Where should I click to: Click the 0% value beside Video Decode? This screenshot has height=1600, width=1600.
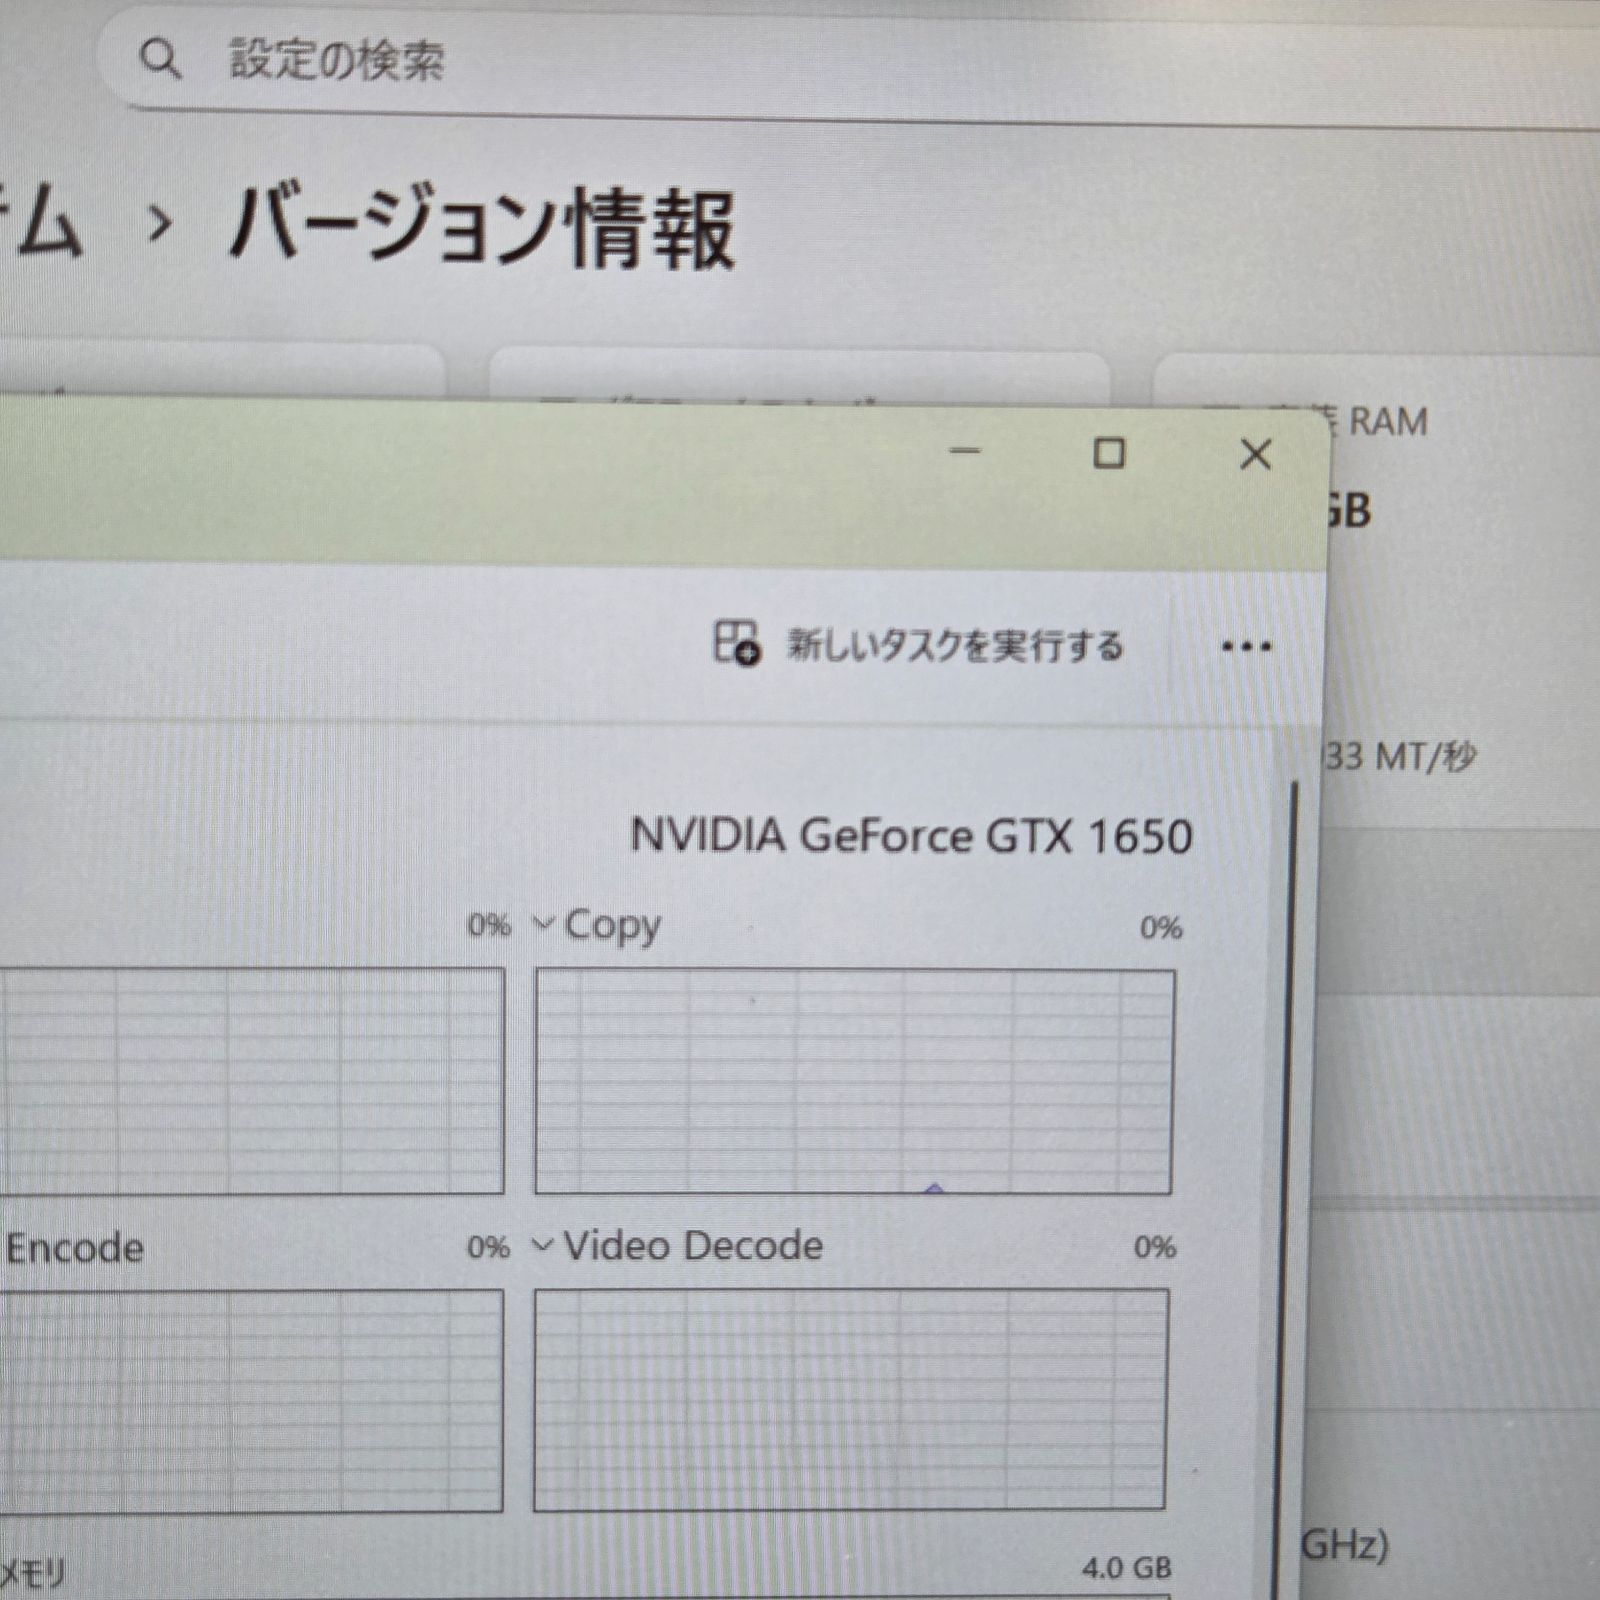[1154, 1247]
